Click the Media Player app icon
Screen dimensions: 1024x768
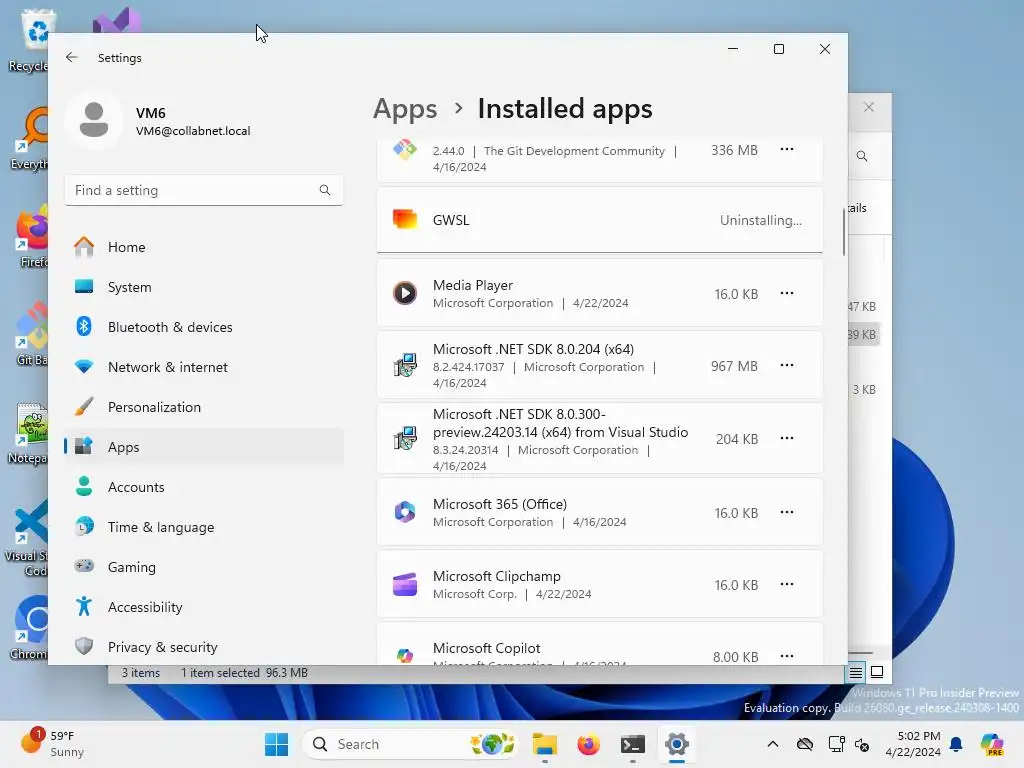coord(405,293)
